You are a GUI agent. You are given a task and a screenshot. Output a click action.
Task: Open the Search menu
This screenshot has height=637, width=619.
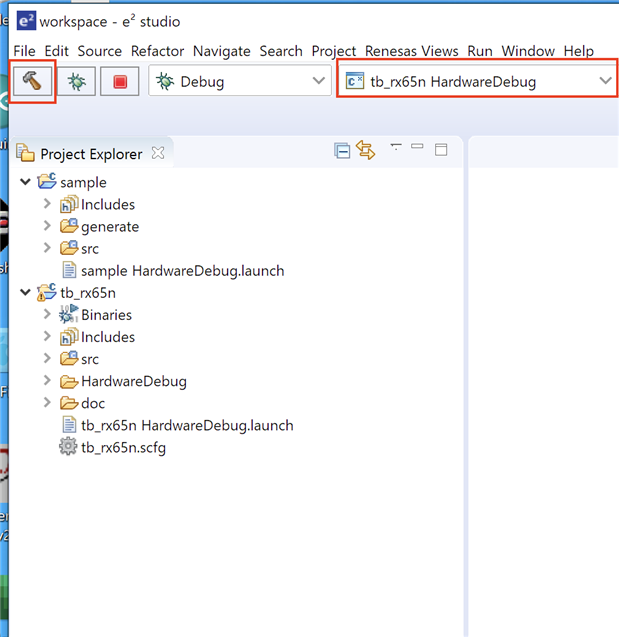(281, 51)
